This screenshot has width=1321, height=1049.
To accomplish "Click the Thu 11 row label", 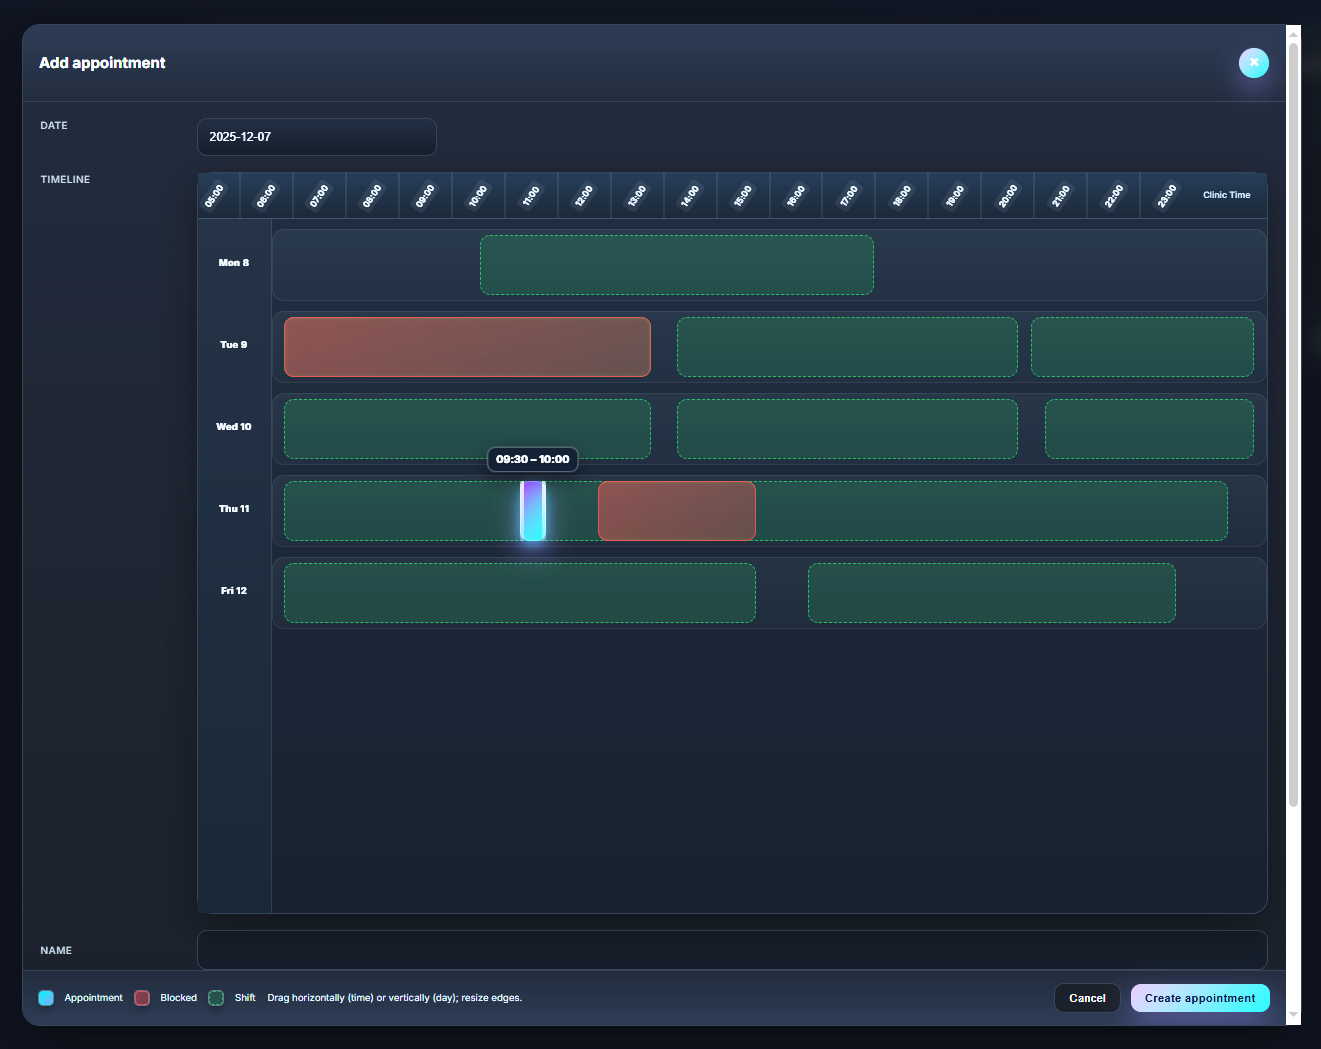I will click(233, 509).
